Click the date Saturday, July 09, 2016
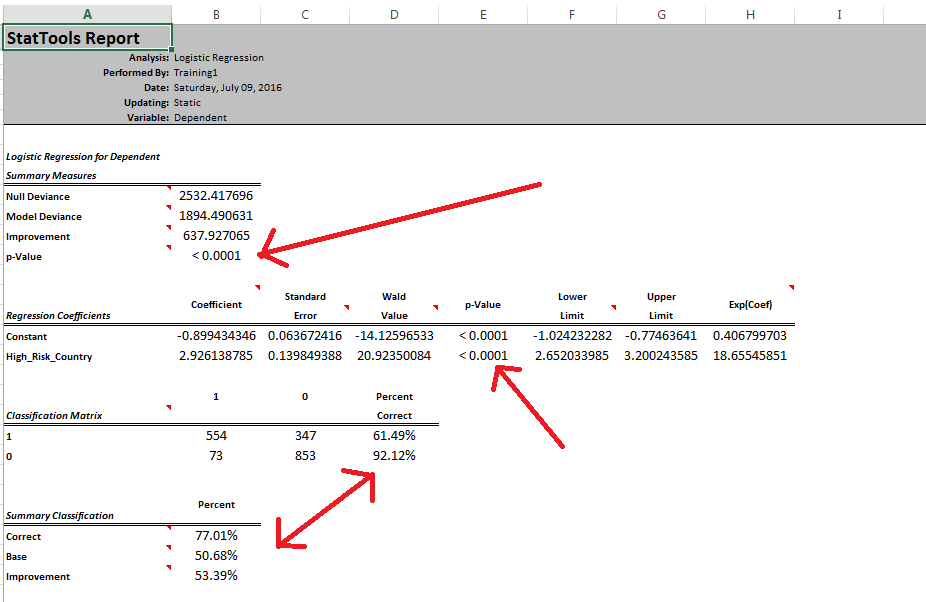The width and height of the screenshot is (926, 602). [x=227, y=87]
